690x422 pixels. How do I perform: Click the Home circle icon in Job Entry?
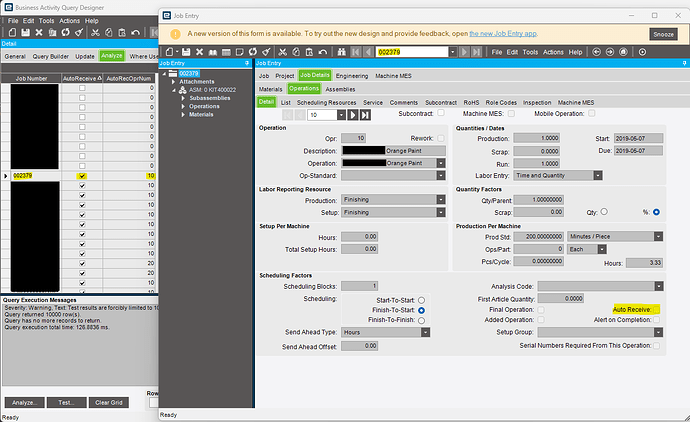click(x=624, y=52)
